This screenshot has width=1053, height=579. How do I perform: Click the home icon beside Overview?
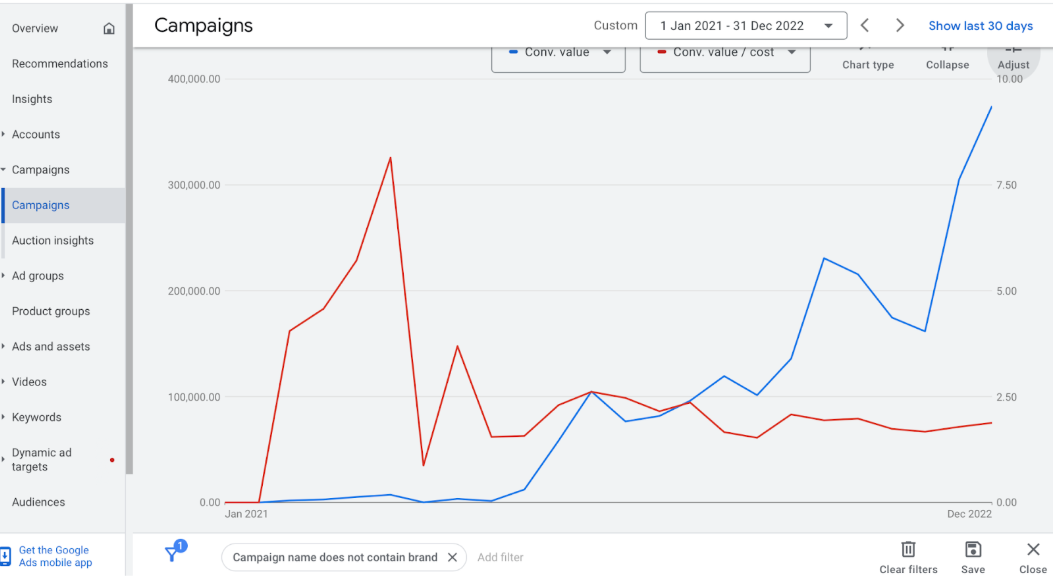click(109, 29)
